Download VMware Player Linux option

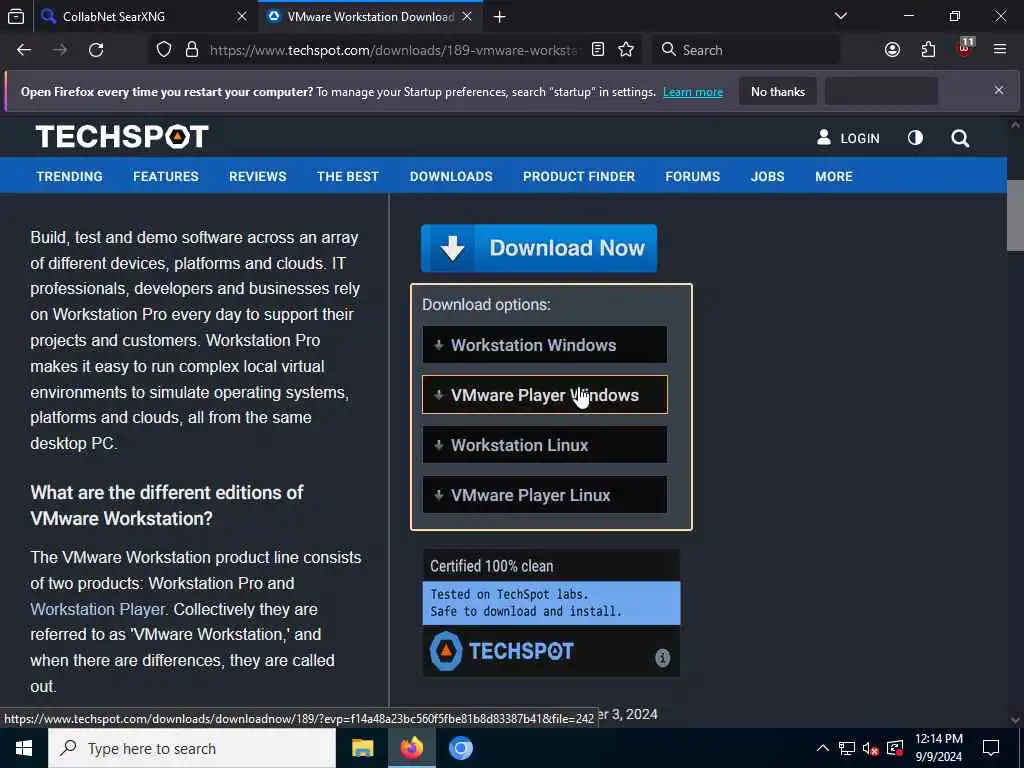click(x=545, y=495)
